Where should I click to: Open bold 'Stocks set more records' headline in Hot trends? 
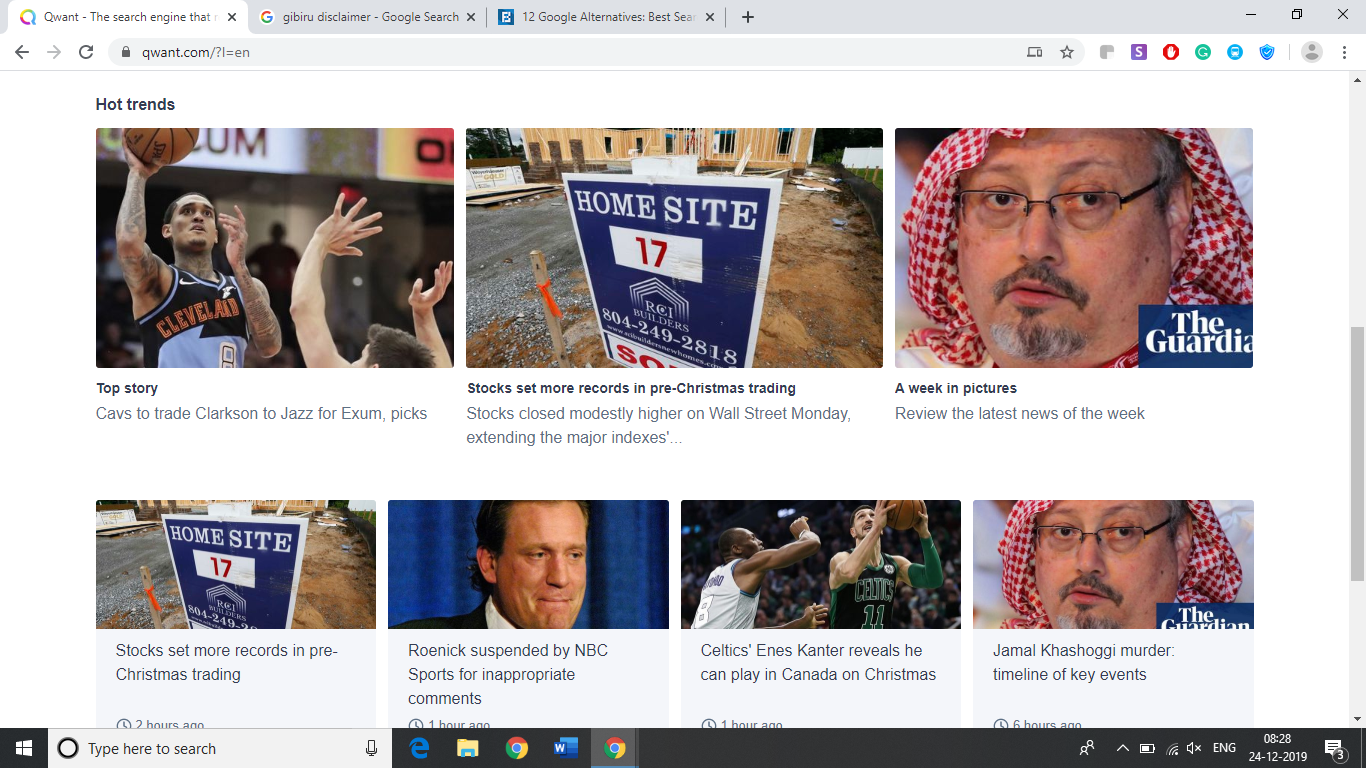click(x=631, y=388)
